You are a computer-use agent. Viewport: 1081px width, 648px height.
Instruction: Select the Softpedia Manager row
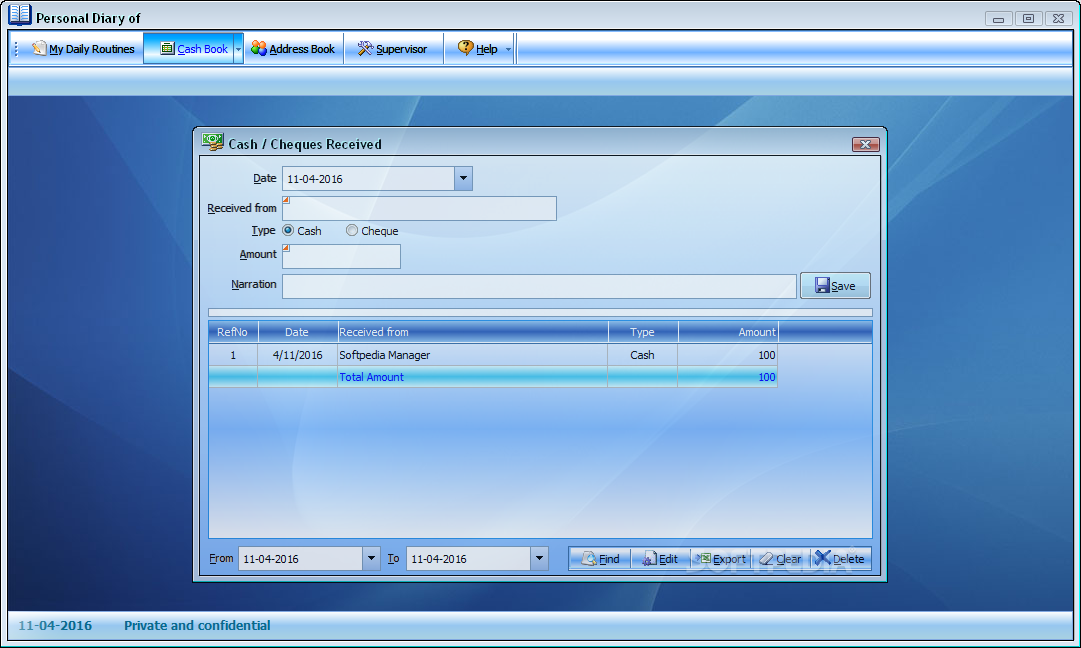[493, 355]
